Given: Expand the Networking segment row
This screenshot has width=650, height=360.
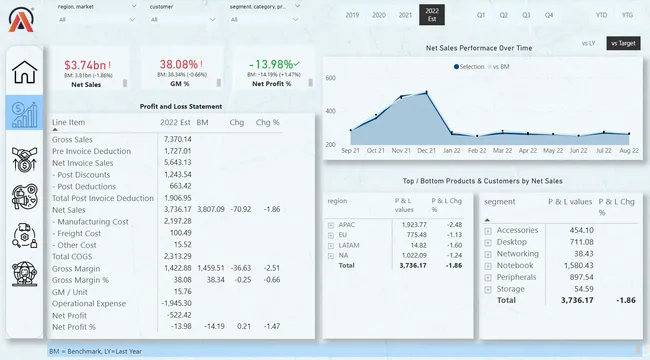Looking at the screenshot, I should (488, 254).
